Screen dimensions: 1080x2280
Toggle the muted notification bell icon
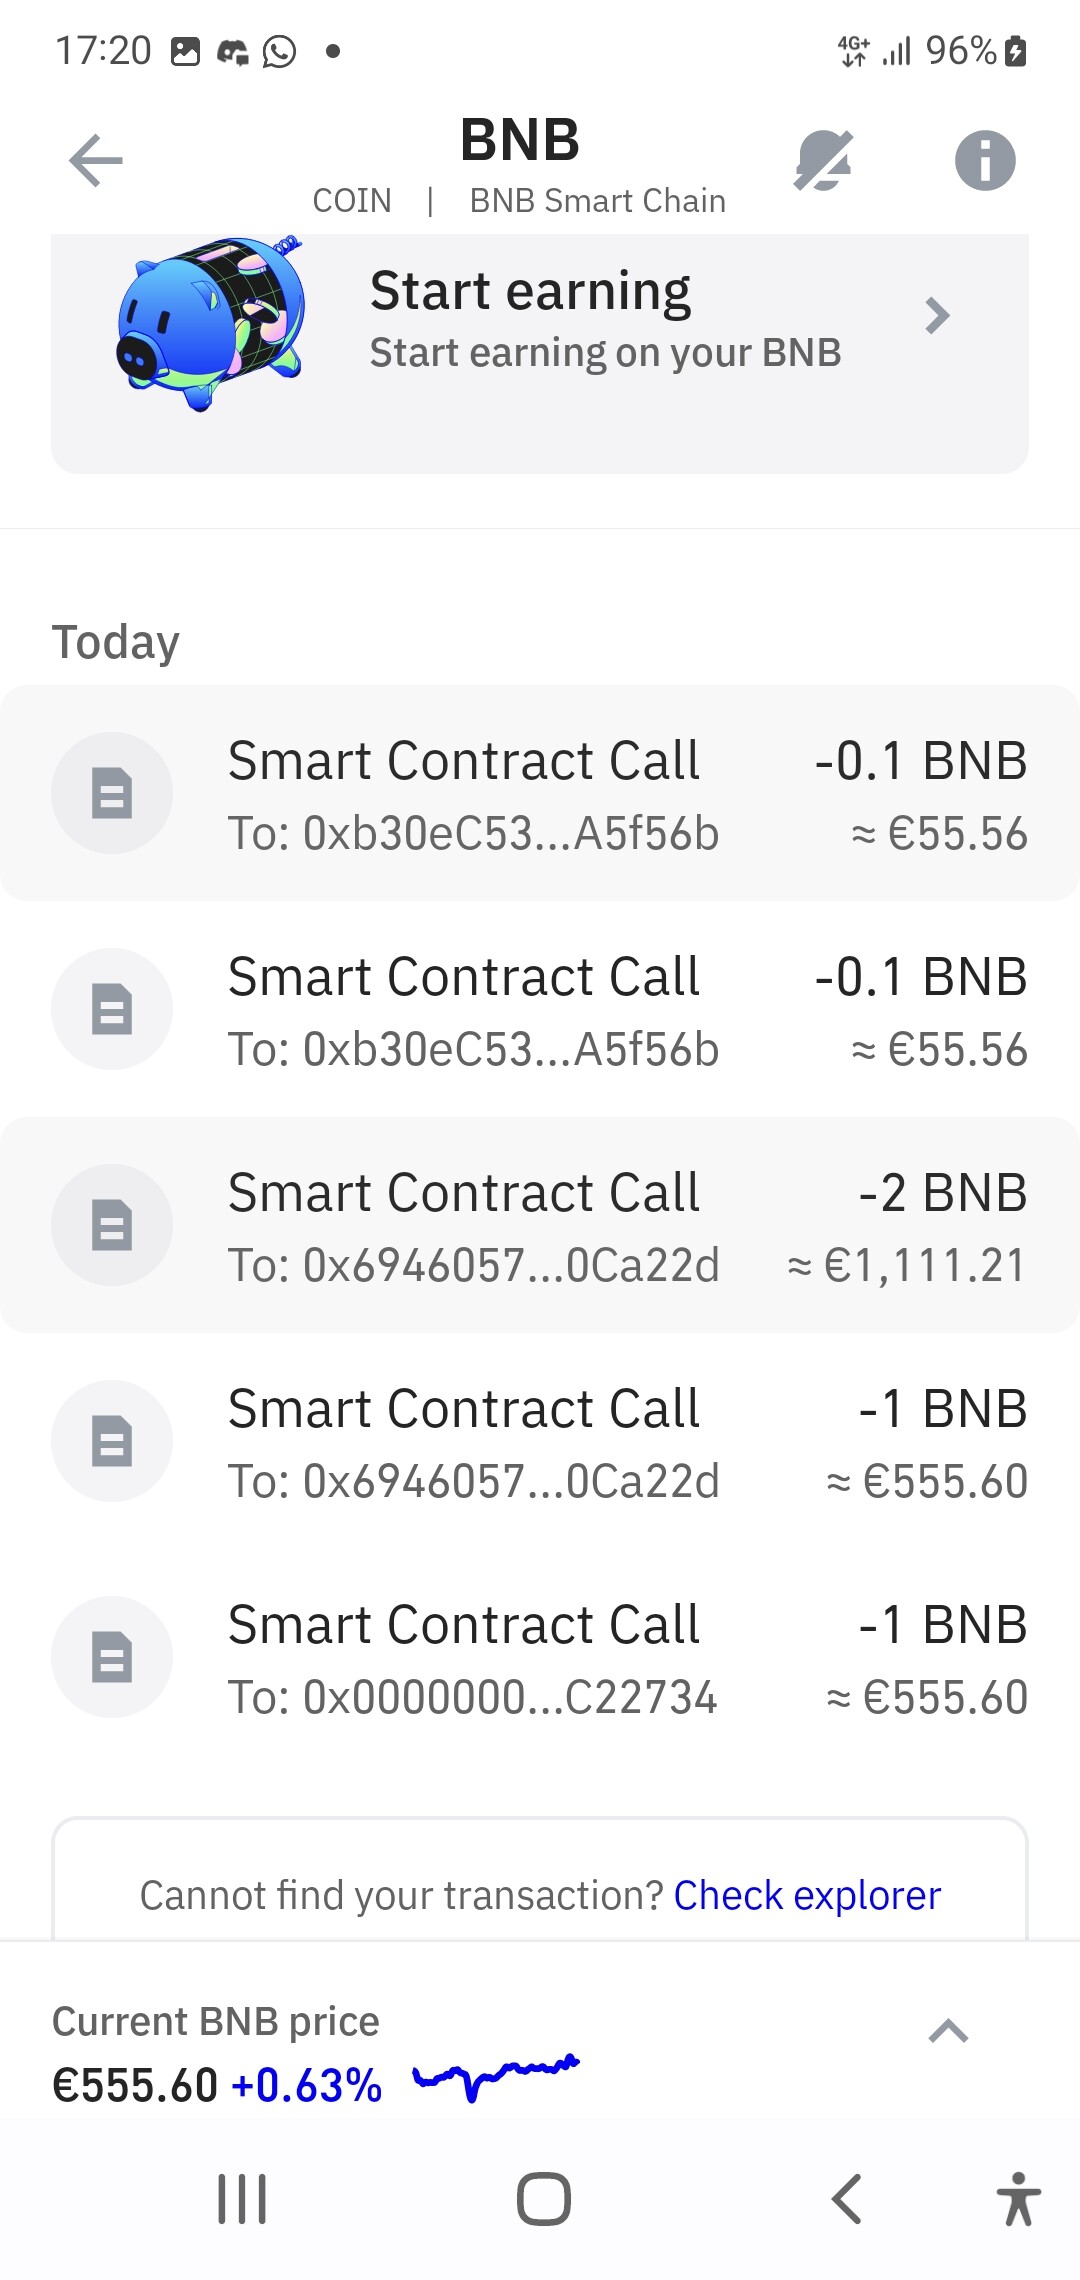coord(823,160)
